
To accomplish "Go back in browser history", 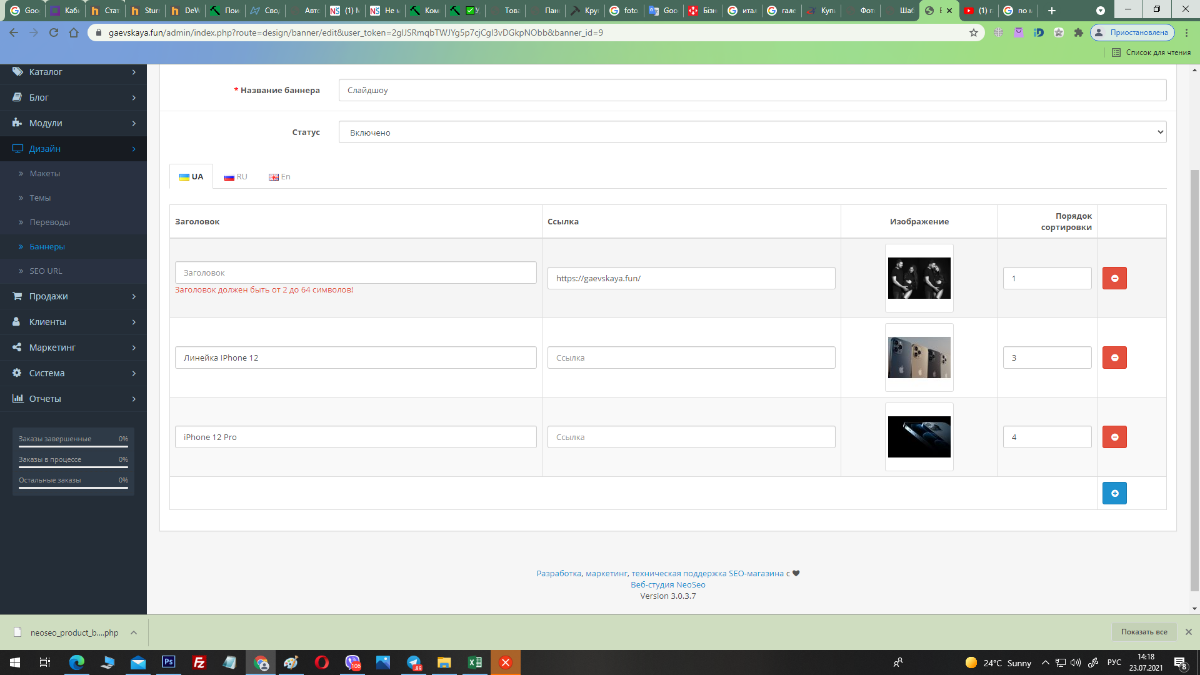I will pos(14,32).
